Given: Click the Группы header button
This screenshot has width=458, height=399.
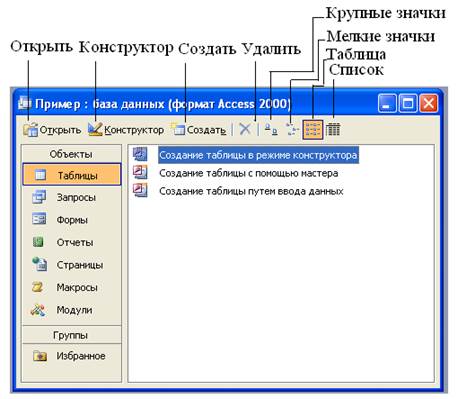Looking at the screenshot, I should coord(71,335).
